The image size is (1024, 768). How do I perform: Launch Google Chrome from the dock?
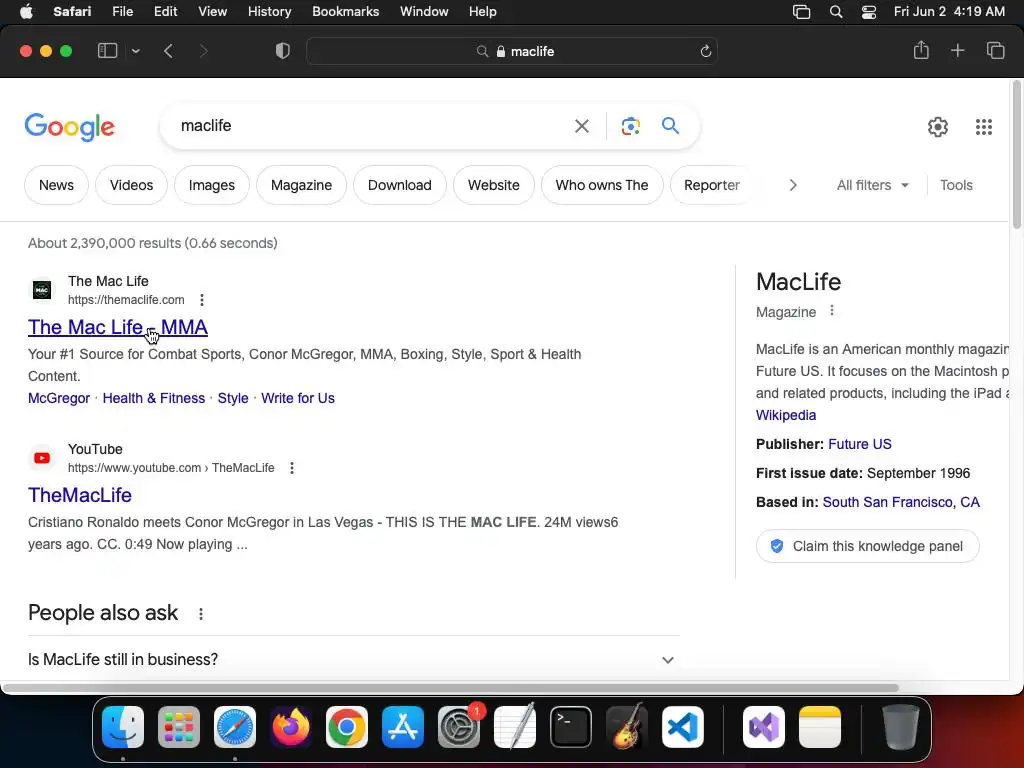click(347, 727)
